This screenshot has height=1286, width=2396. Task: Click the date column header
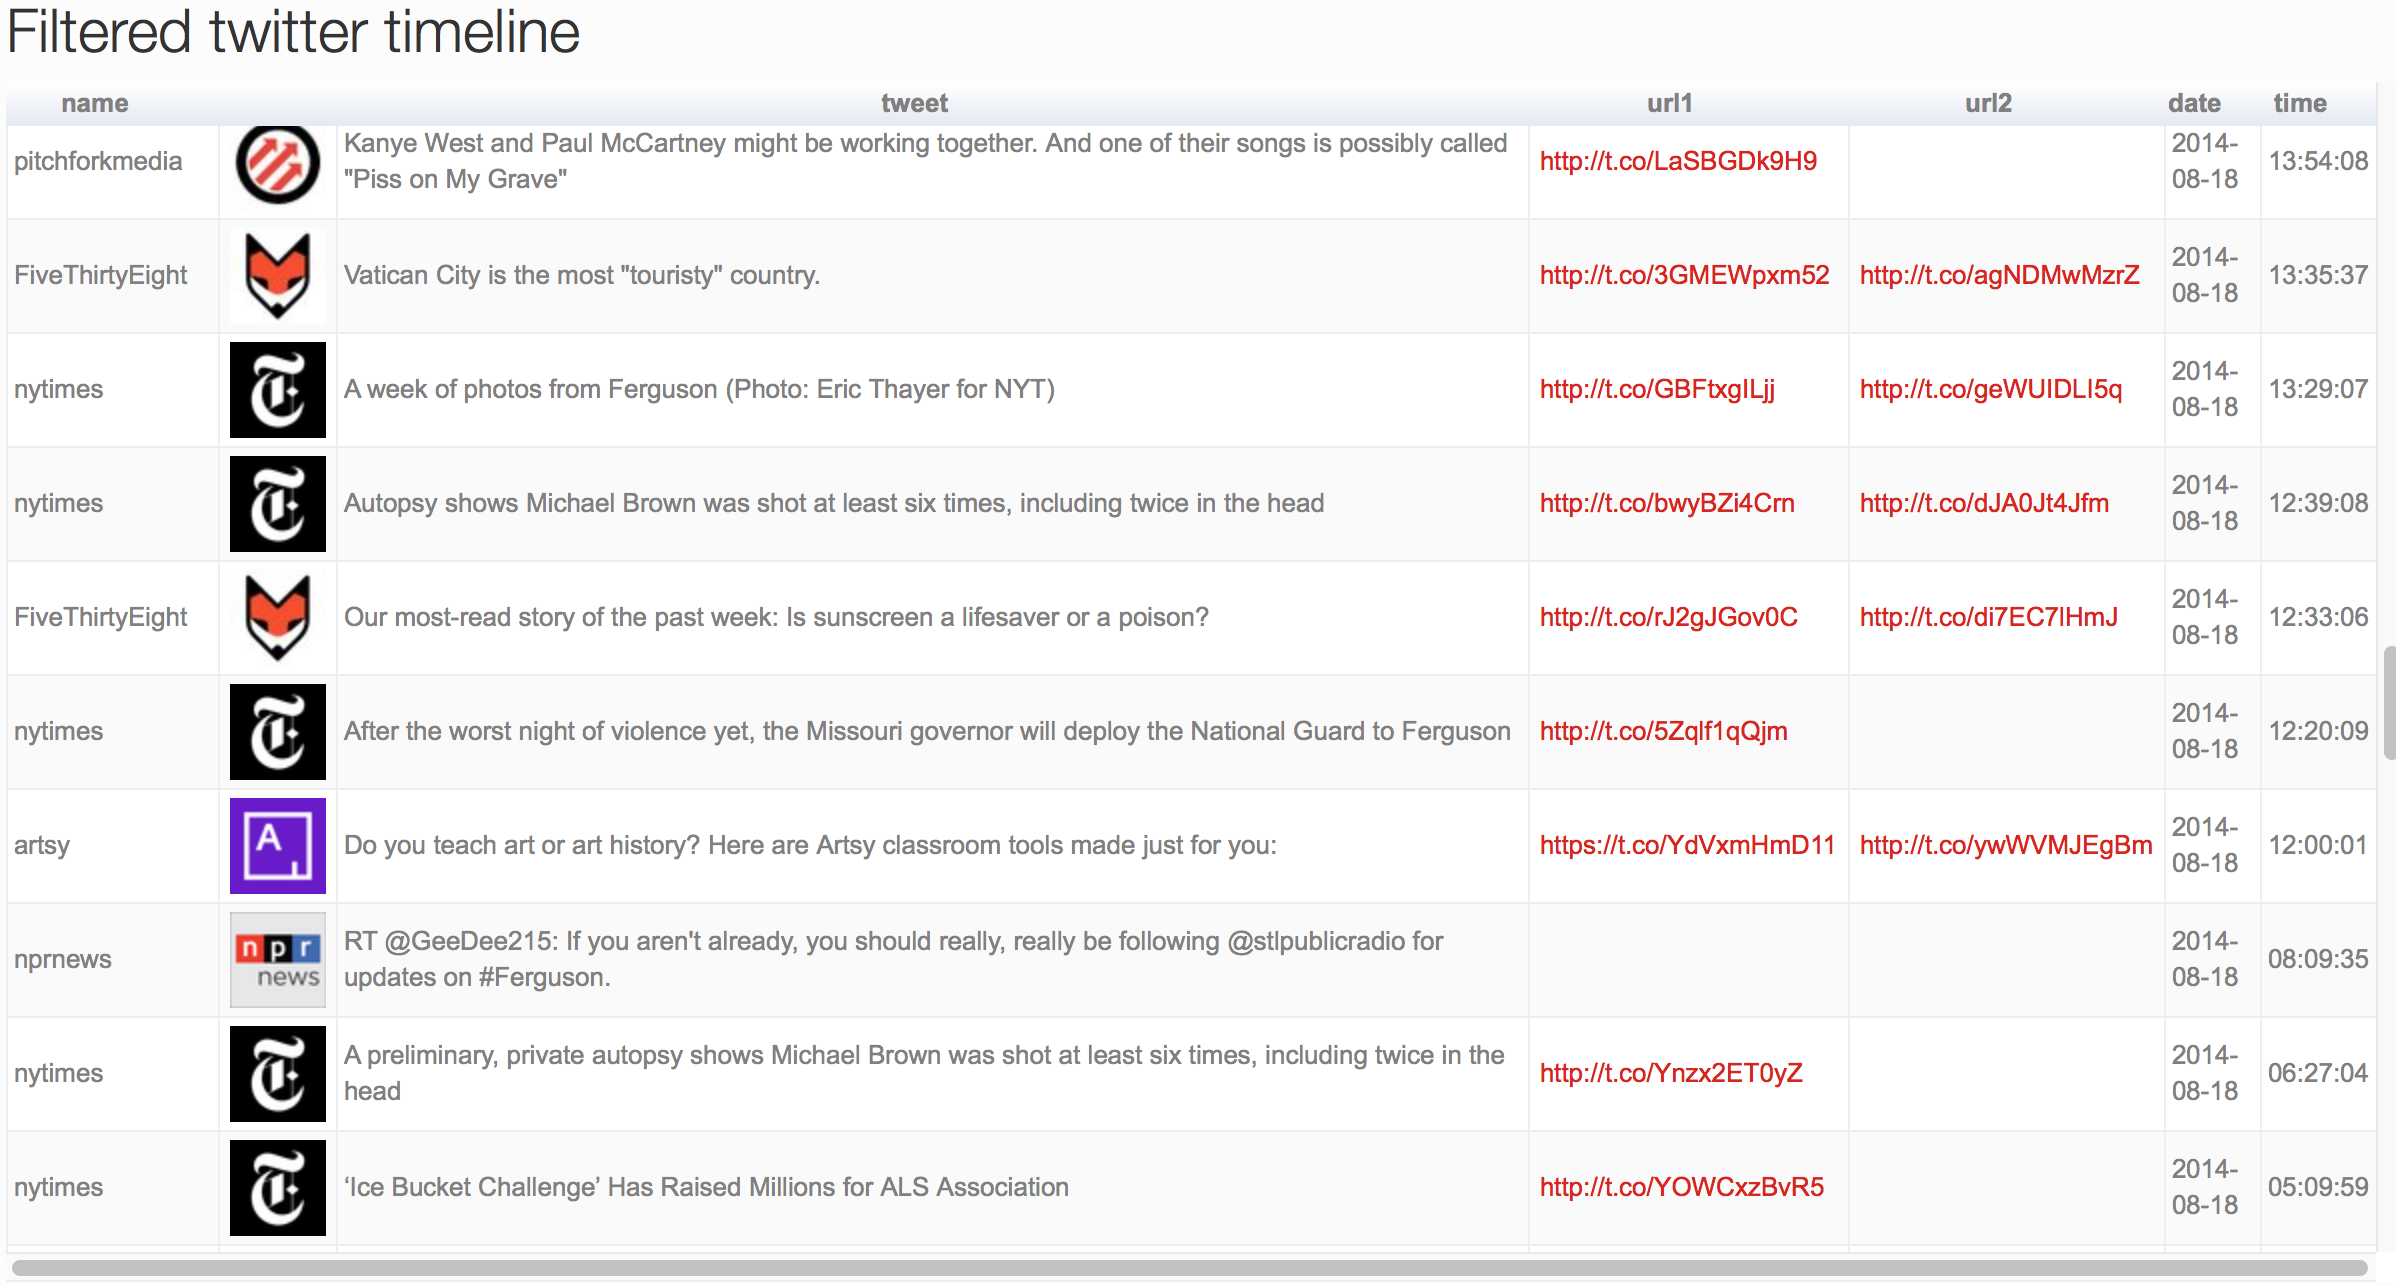point(2193,104)
